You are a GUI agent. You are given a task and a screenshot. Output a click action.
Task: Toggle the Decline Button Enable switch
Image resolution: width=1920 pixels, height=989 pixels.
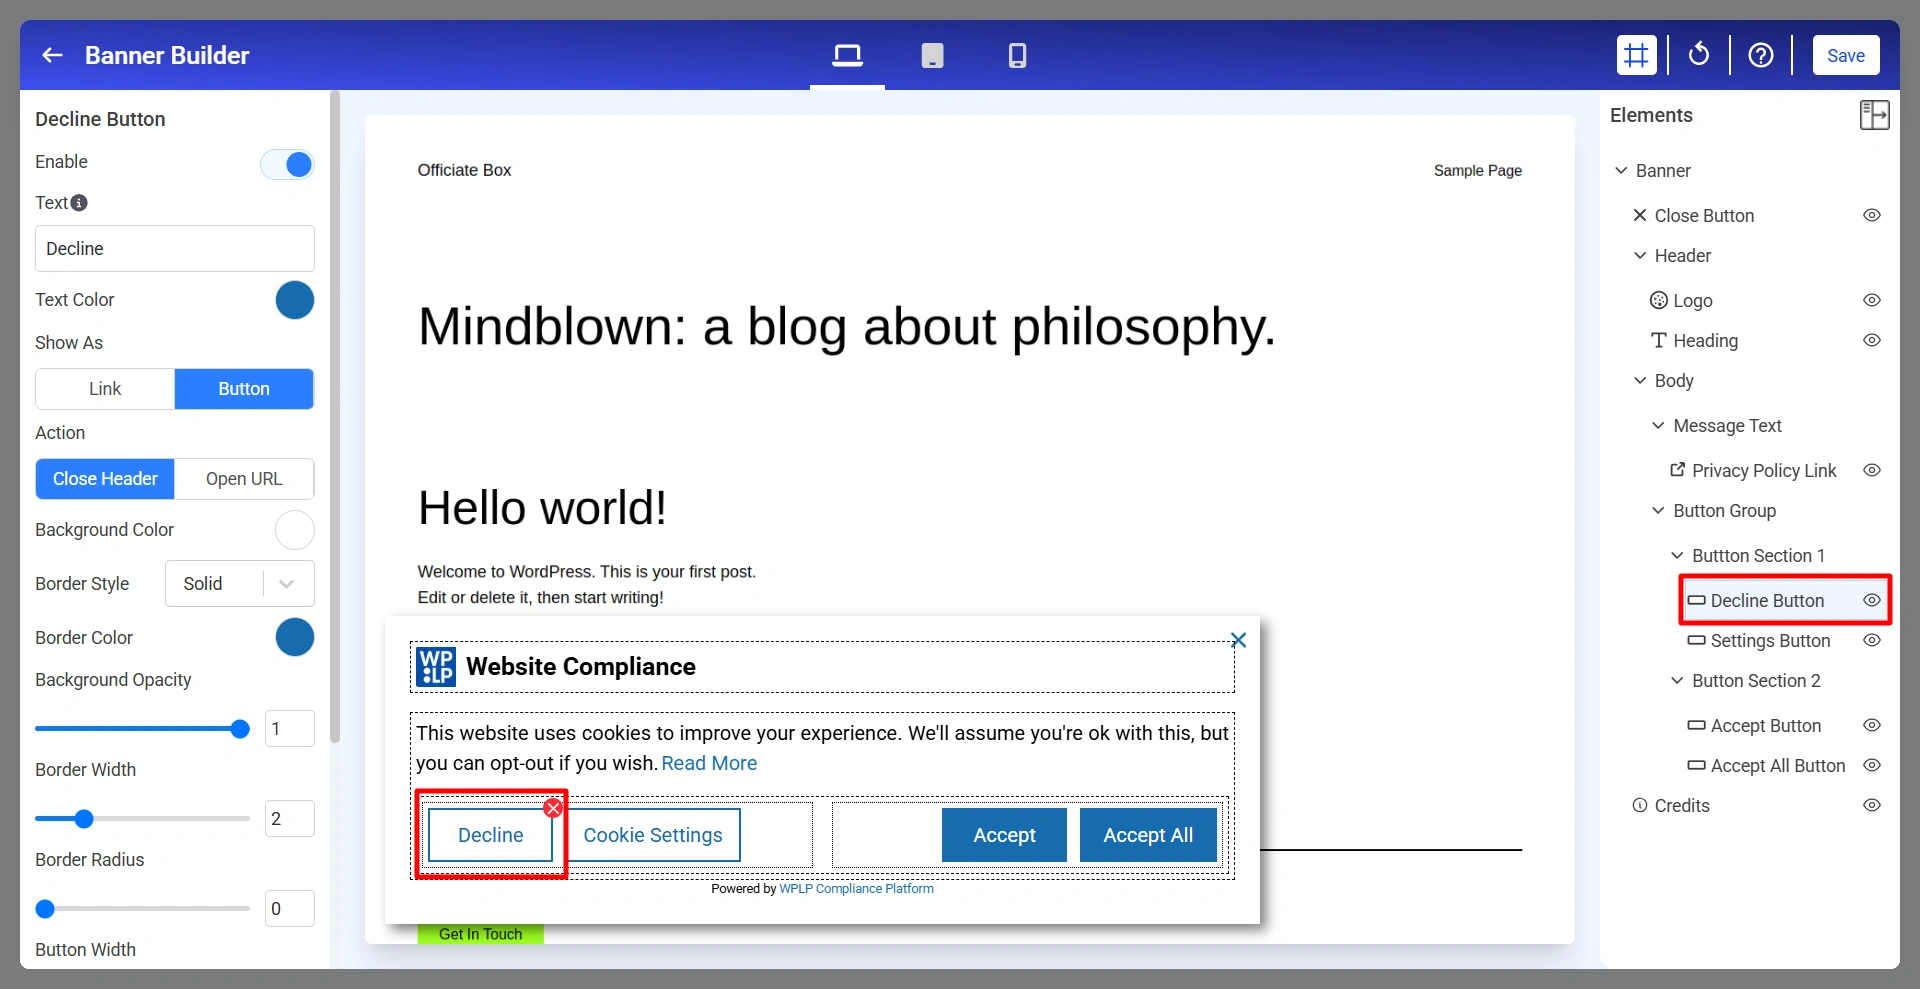(287, 164)
